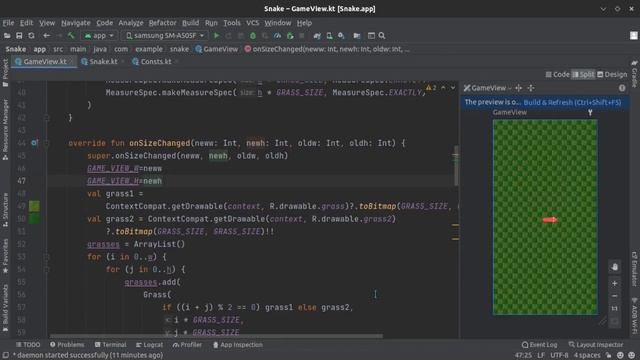Screen dimensions: 640x360
Task: Open Project Structure folder icon
Action: click(x=357, y=36)
